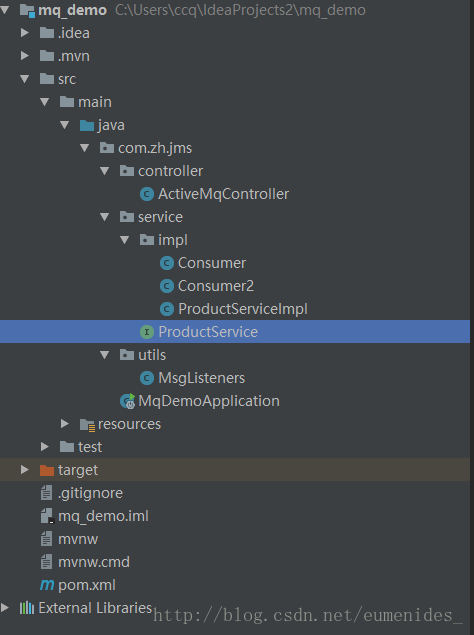Expand the test folder
This screenshot has height=635, width=474.
(45, 447)
